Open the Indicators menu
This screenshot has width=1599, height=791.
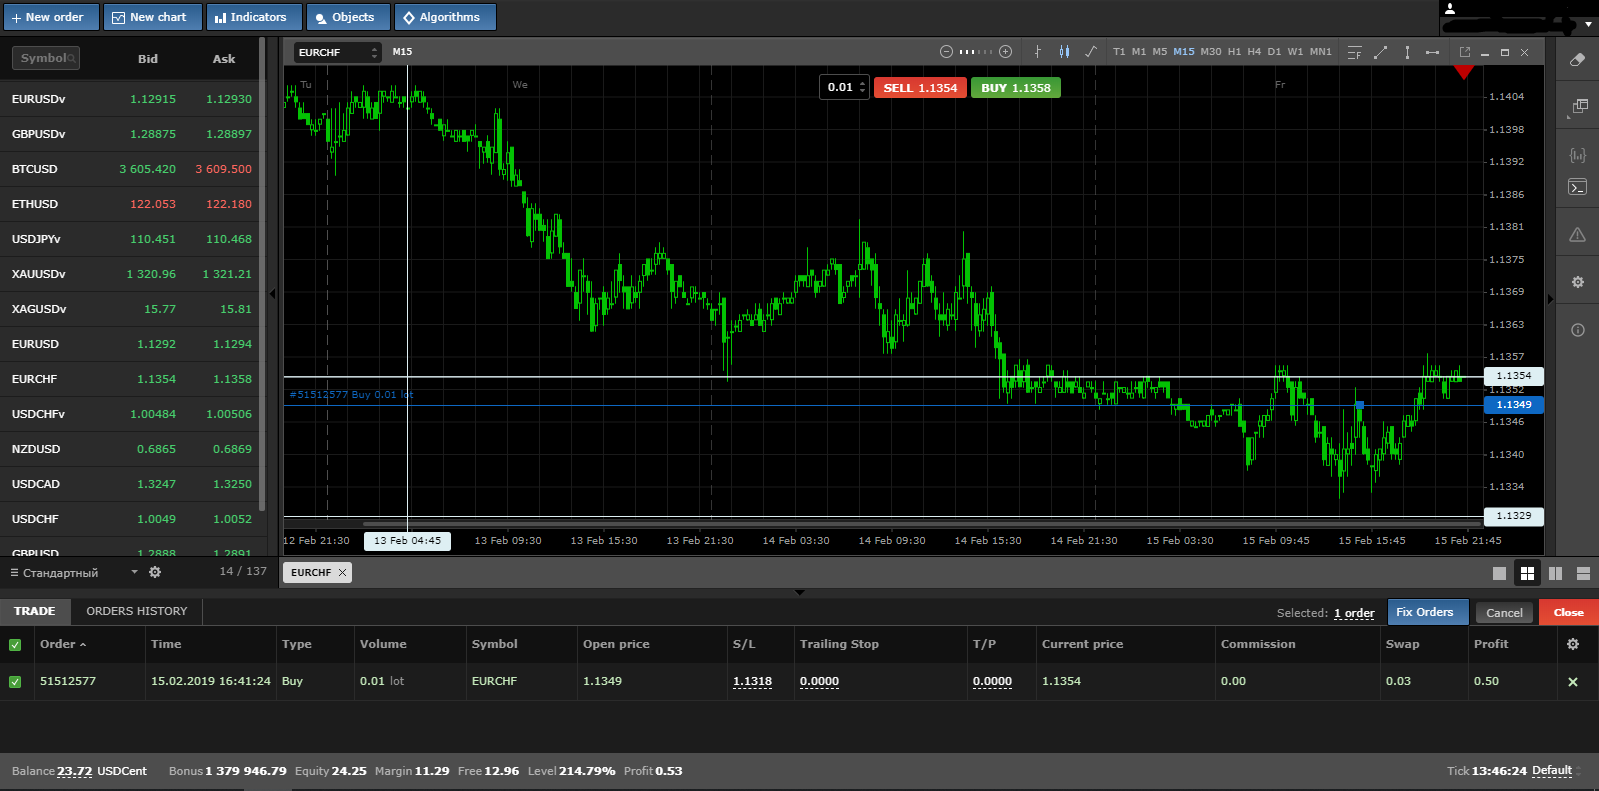[251, 17]
